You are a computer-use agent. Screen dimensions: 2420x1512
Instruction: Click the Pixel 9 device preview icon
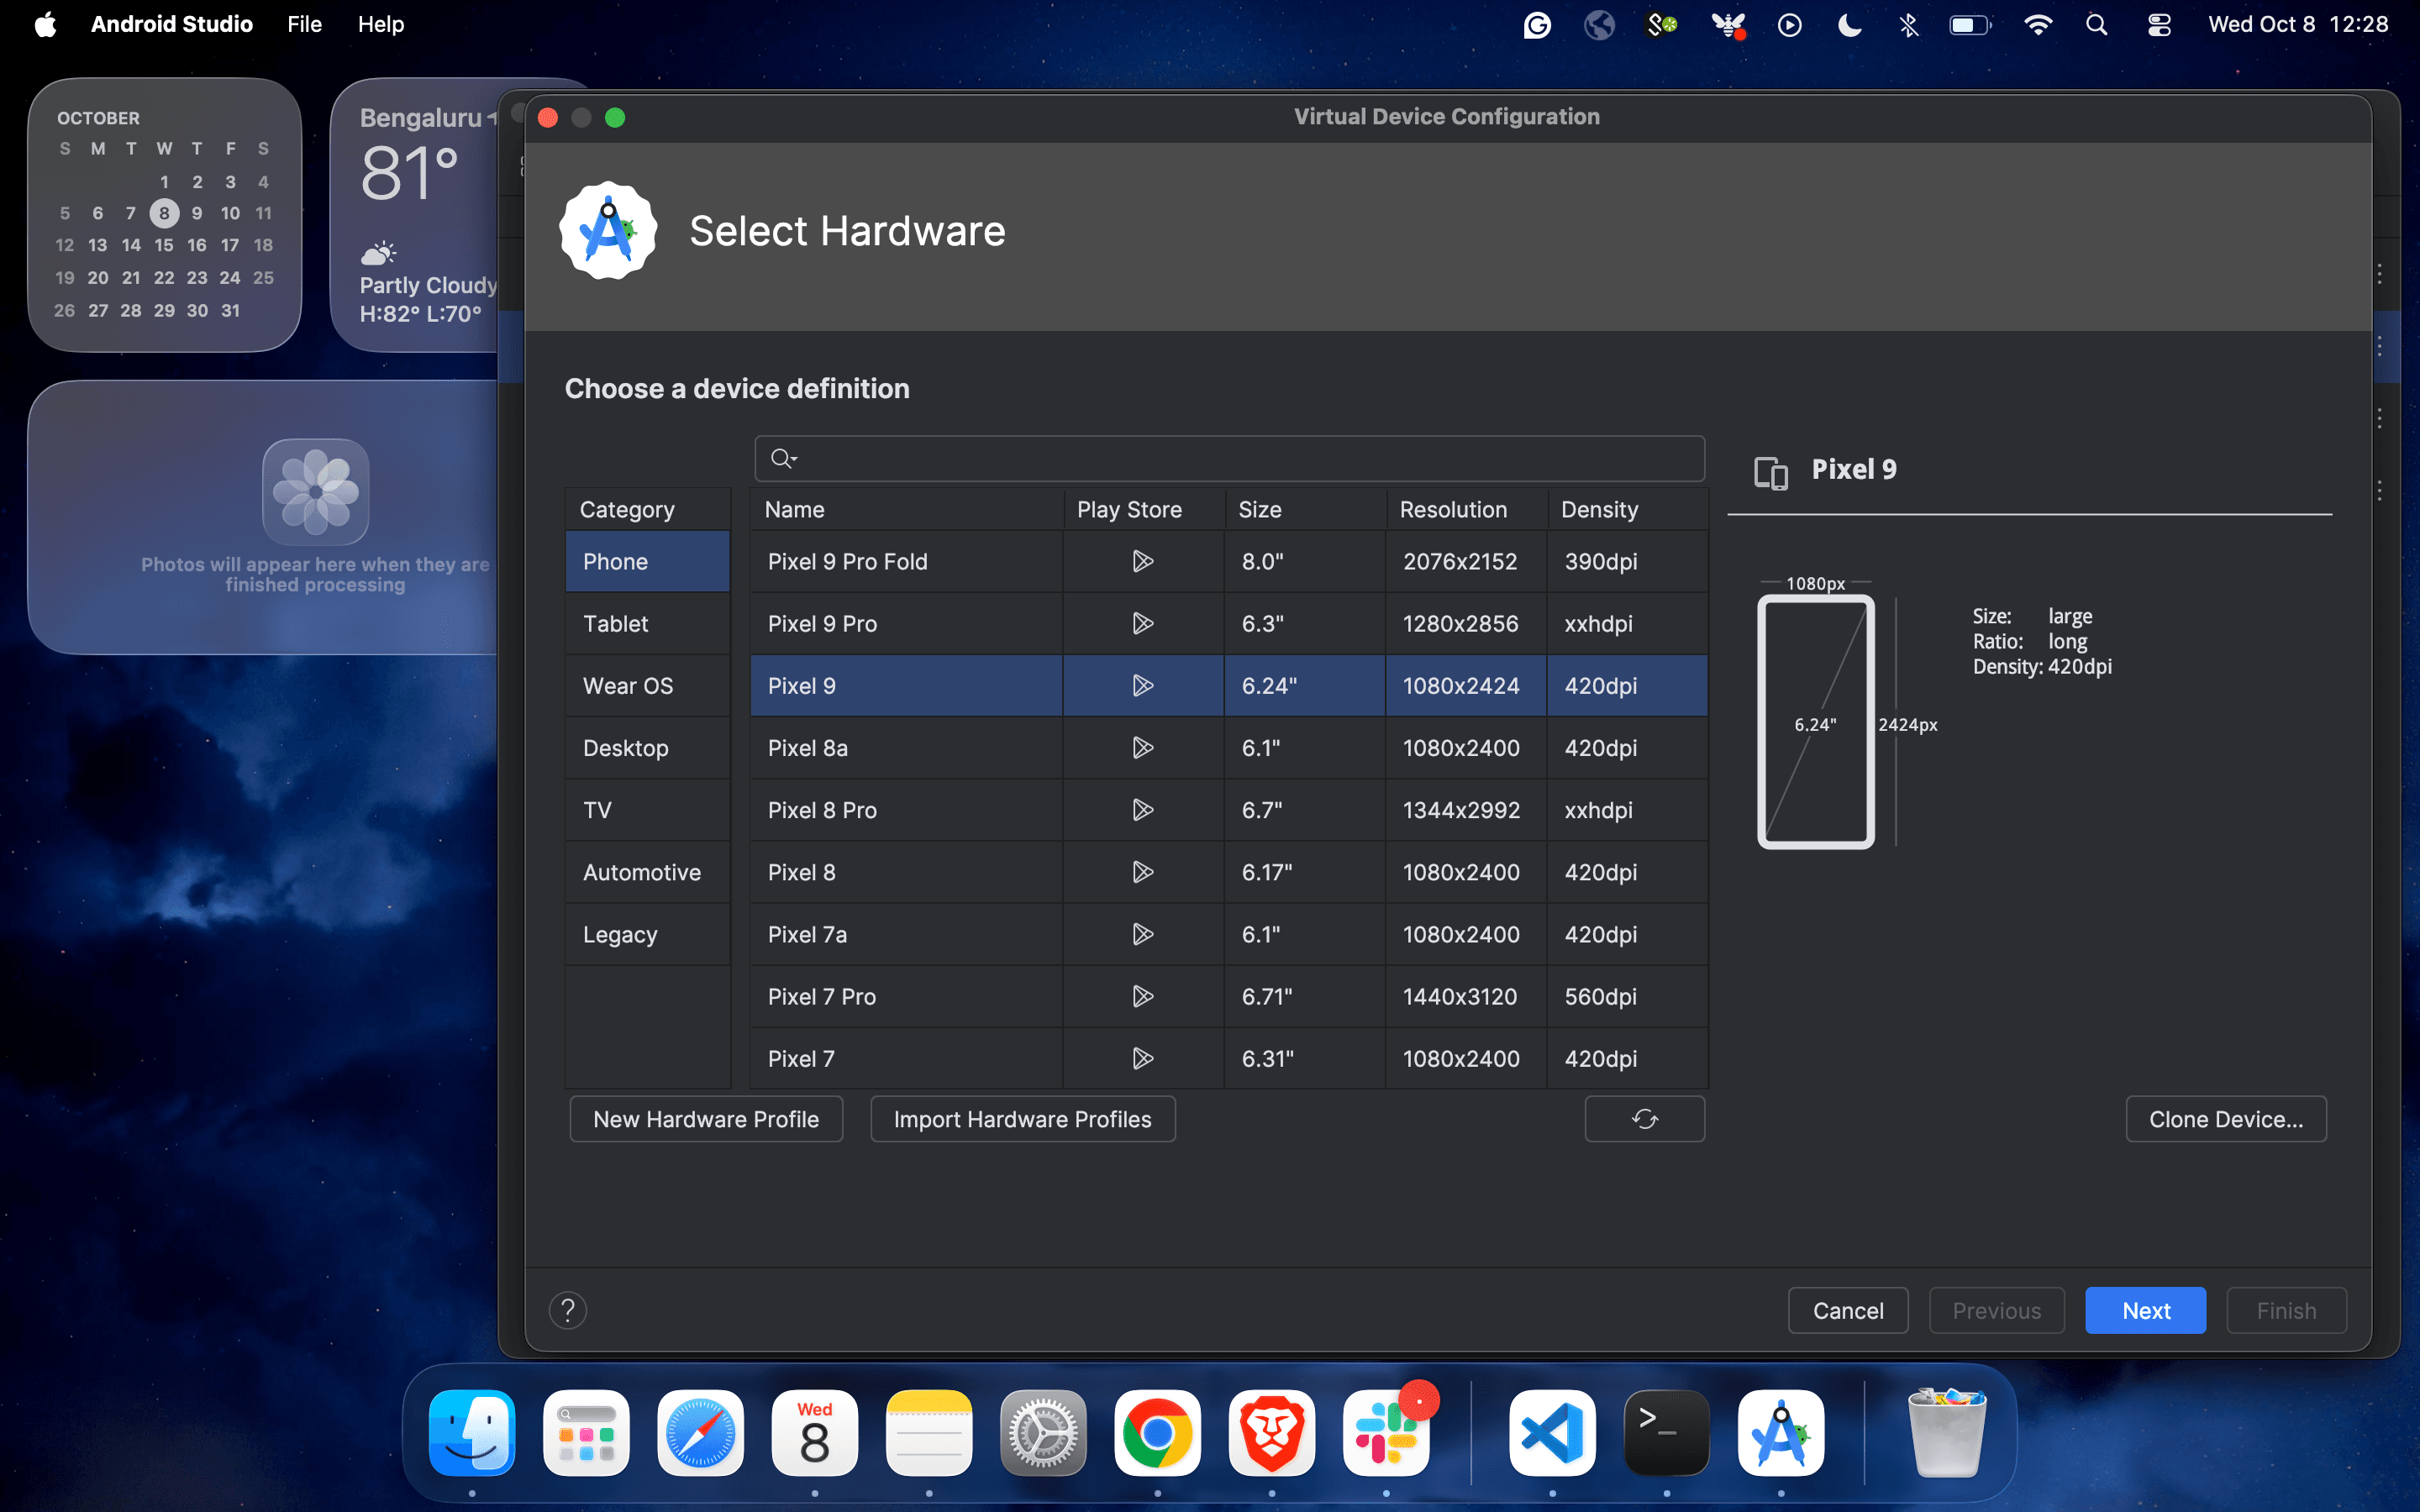tap(1771, 472)
